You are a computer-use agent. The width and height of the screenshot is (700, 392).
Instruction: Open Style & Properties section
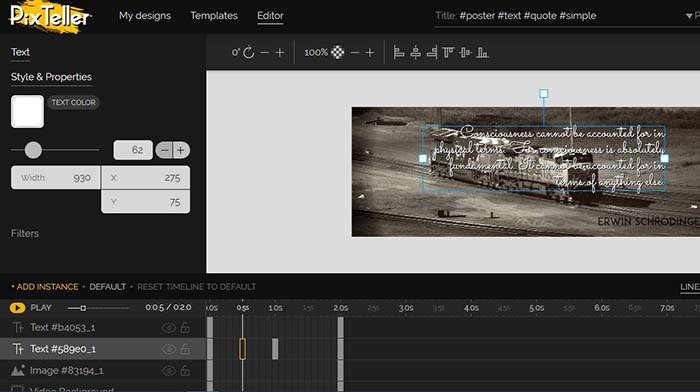51,77
